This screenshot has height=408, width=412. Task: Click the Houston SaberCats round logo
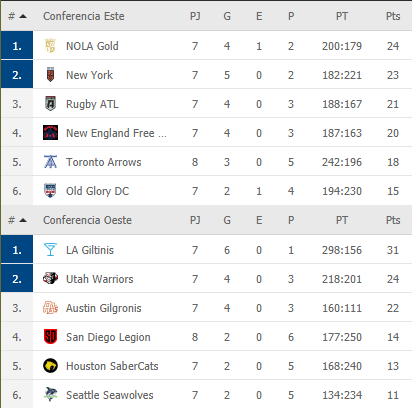point(50,366)
